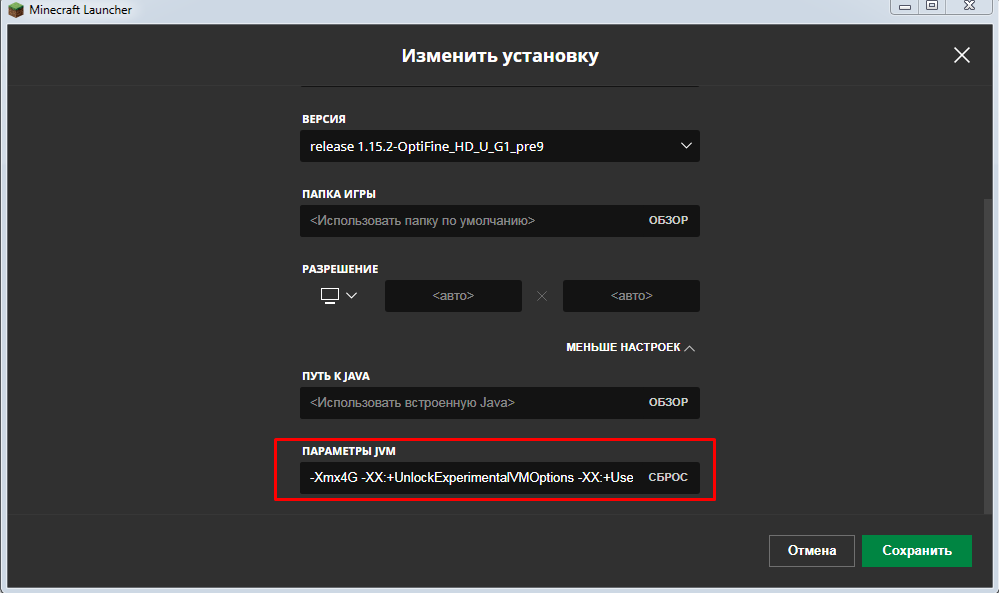
Task: Open the Версия version dropdown
Action: [x=500, y=146]
